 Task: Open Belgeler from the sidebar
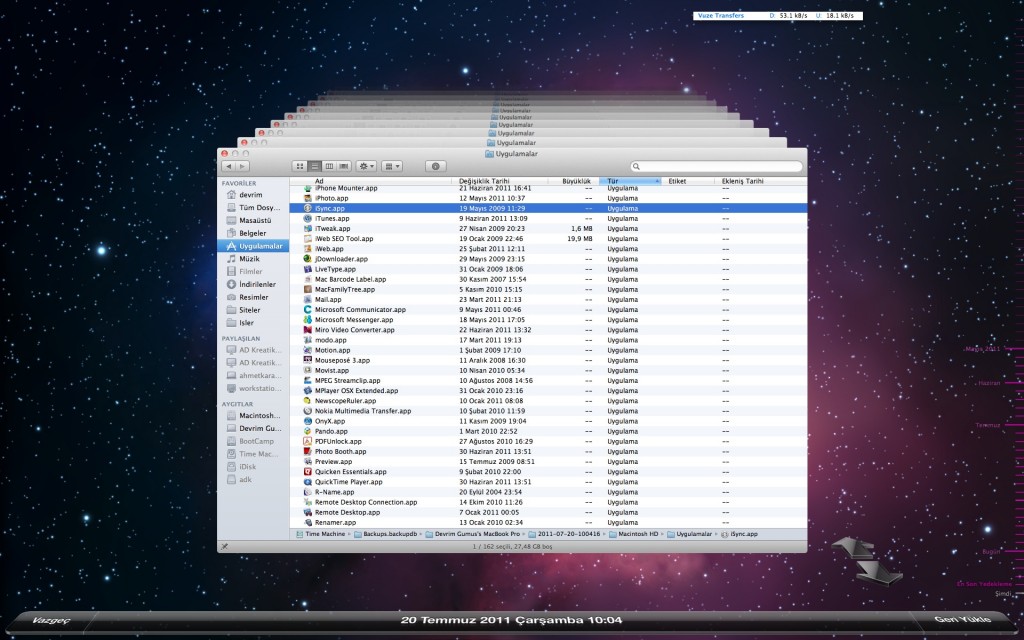click(252, 233)
